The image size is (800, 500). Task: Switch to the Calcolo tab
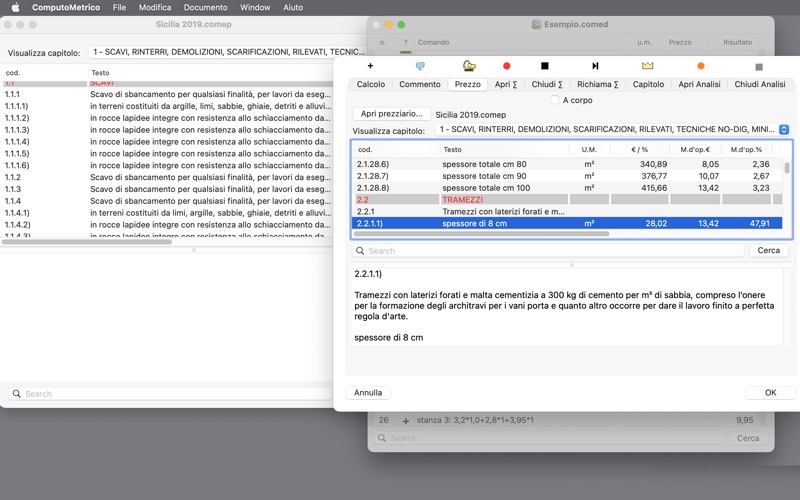point(371,84)
